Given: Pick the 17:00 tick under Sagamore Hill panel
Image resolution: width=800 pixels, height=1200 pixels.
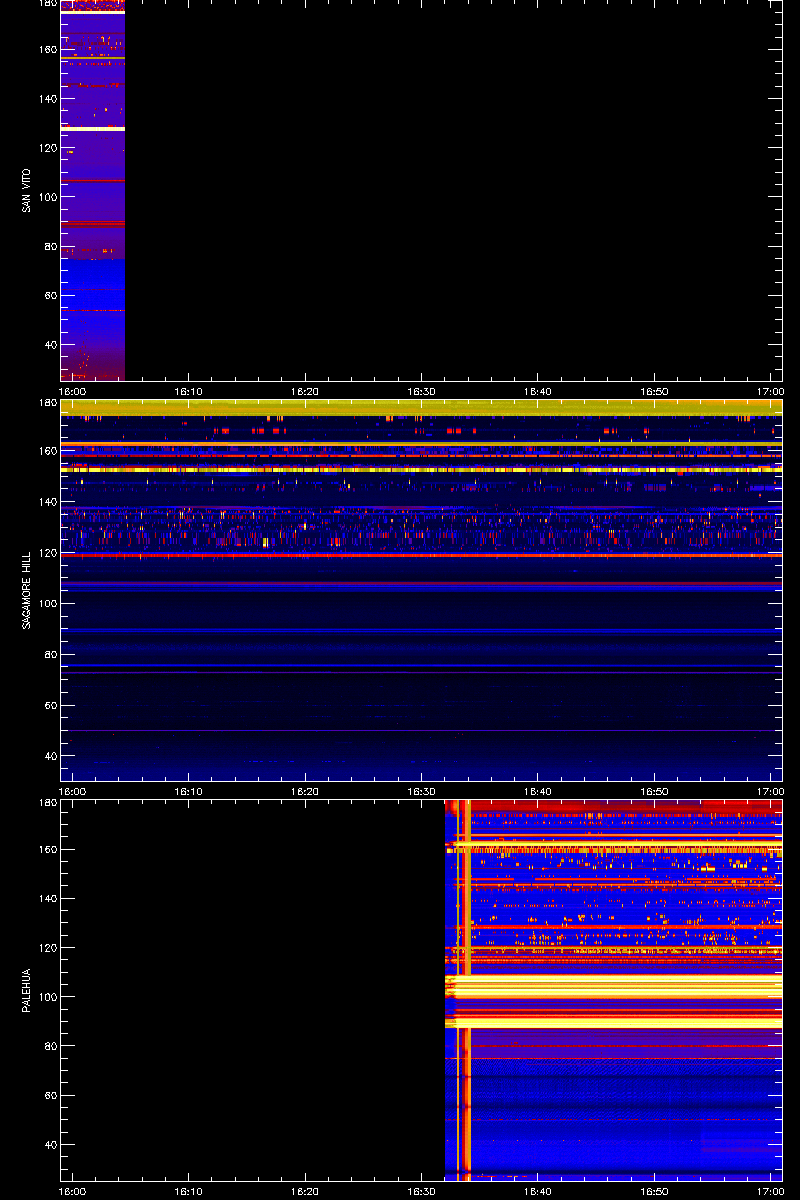Looking at the screenshot, I should 770,792.
